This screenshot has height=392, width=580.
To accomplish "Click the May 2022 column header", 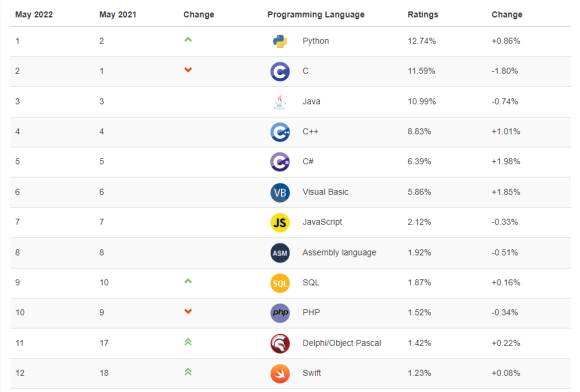I will 34,14.
